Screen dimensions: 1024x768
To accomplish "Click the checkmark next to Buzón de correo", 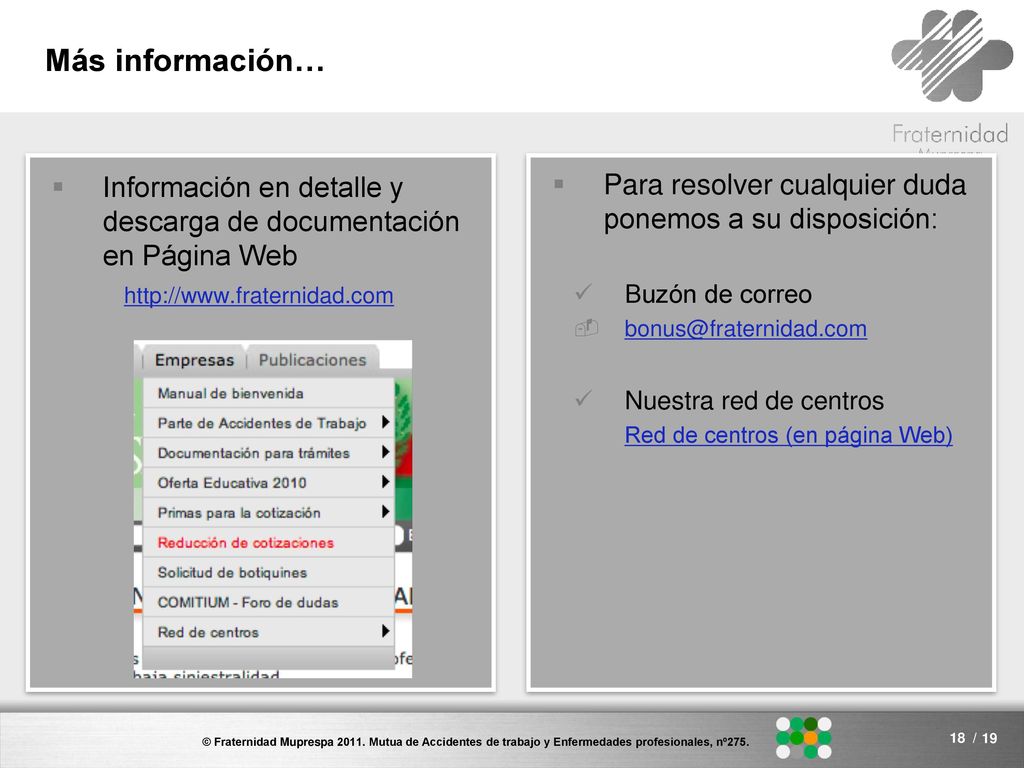I will pos(583,291).
